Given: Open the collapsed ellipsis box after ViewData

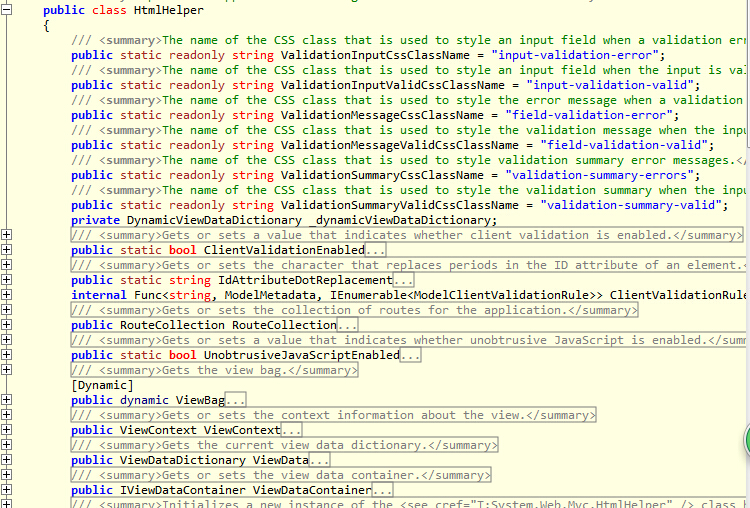Looking at the screenshot, I should [x=319, y=460].
